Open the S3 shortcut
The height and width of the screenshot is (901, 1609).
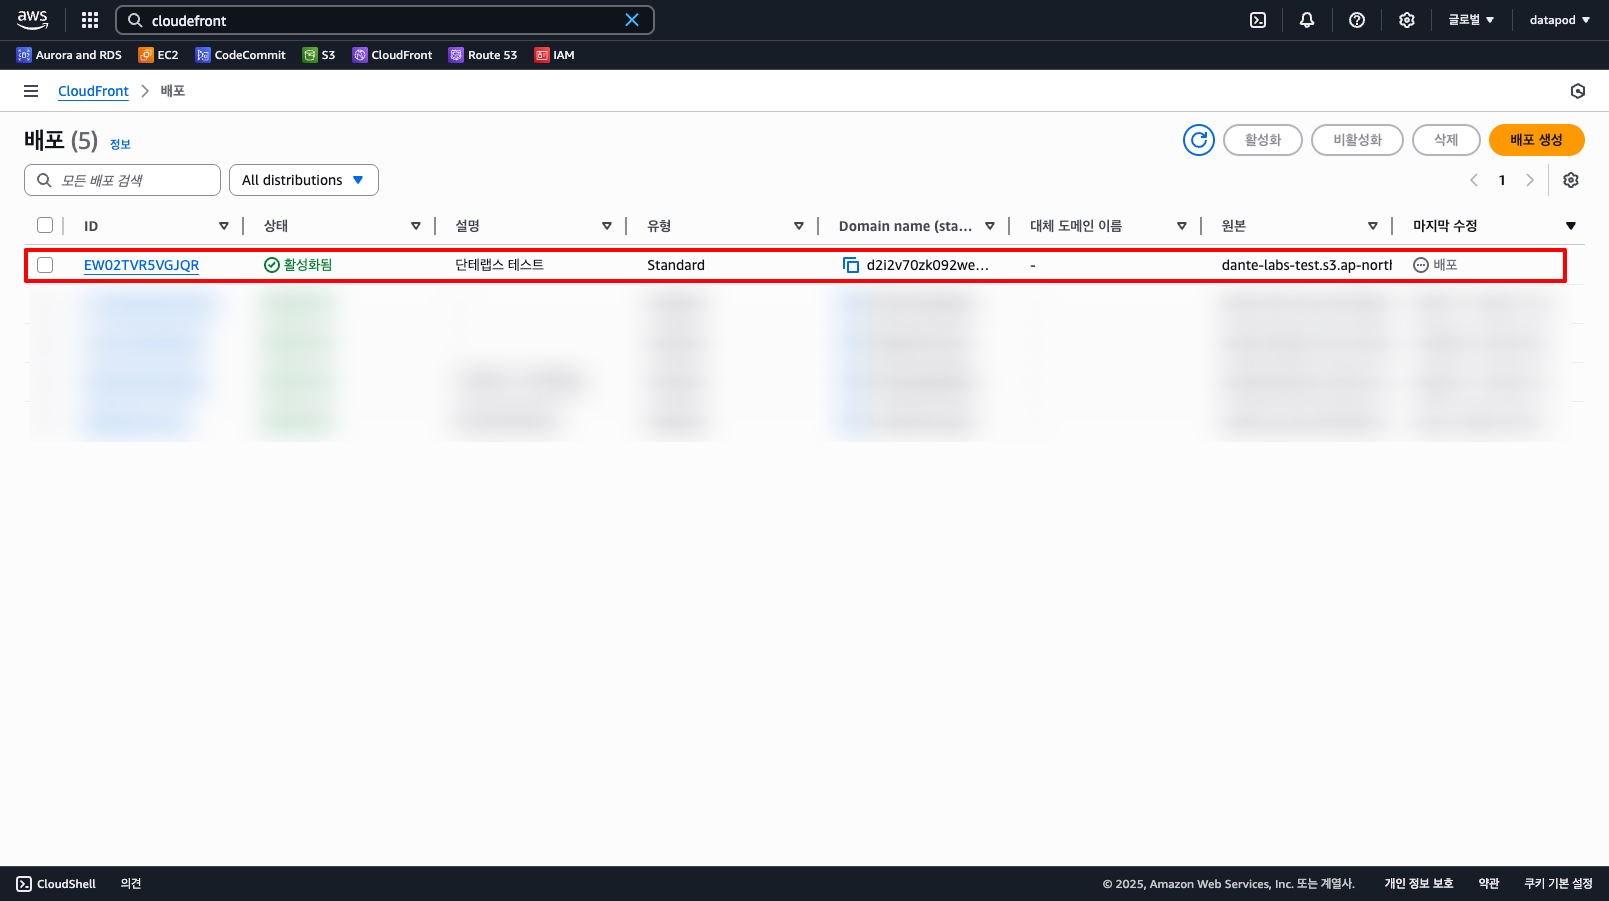tap(319, 55)
